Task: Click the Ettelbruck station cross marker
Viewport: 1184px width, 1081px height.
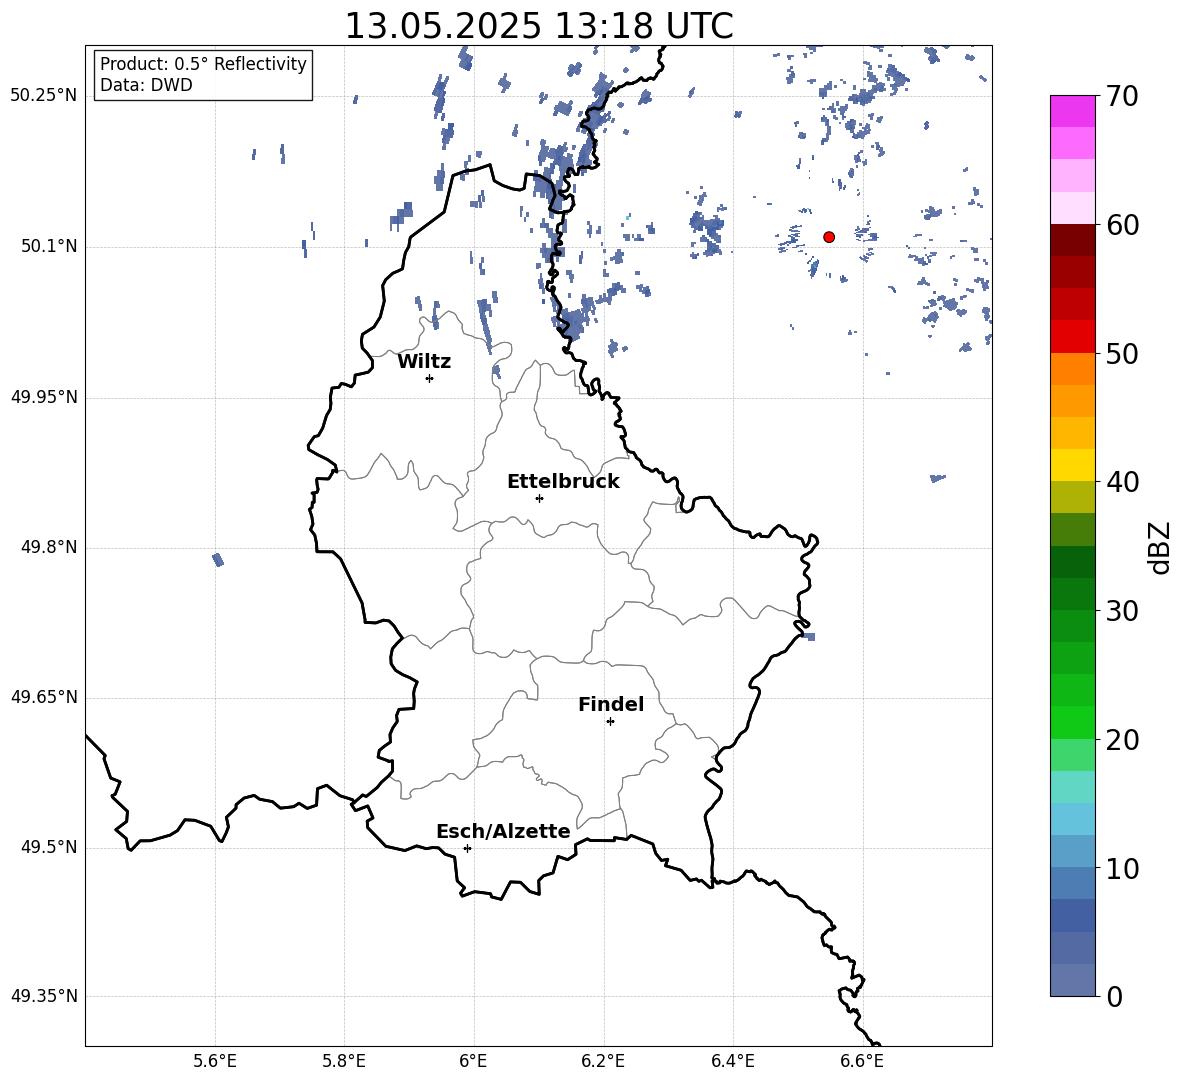Action: pos(539,498)
